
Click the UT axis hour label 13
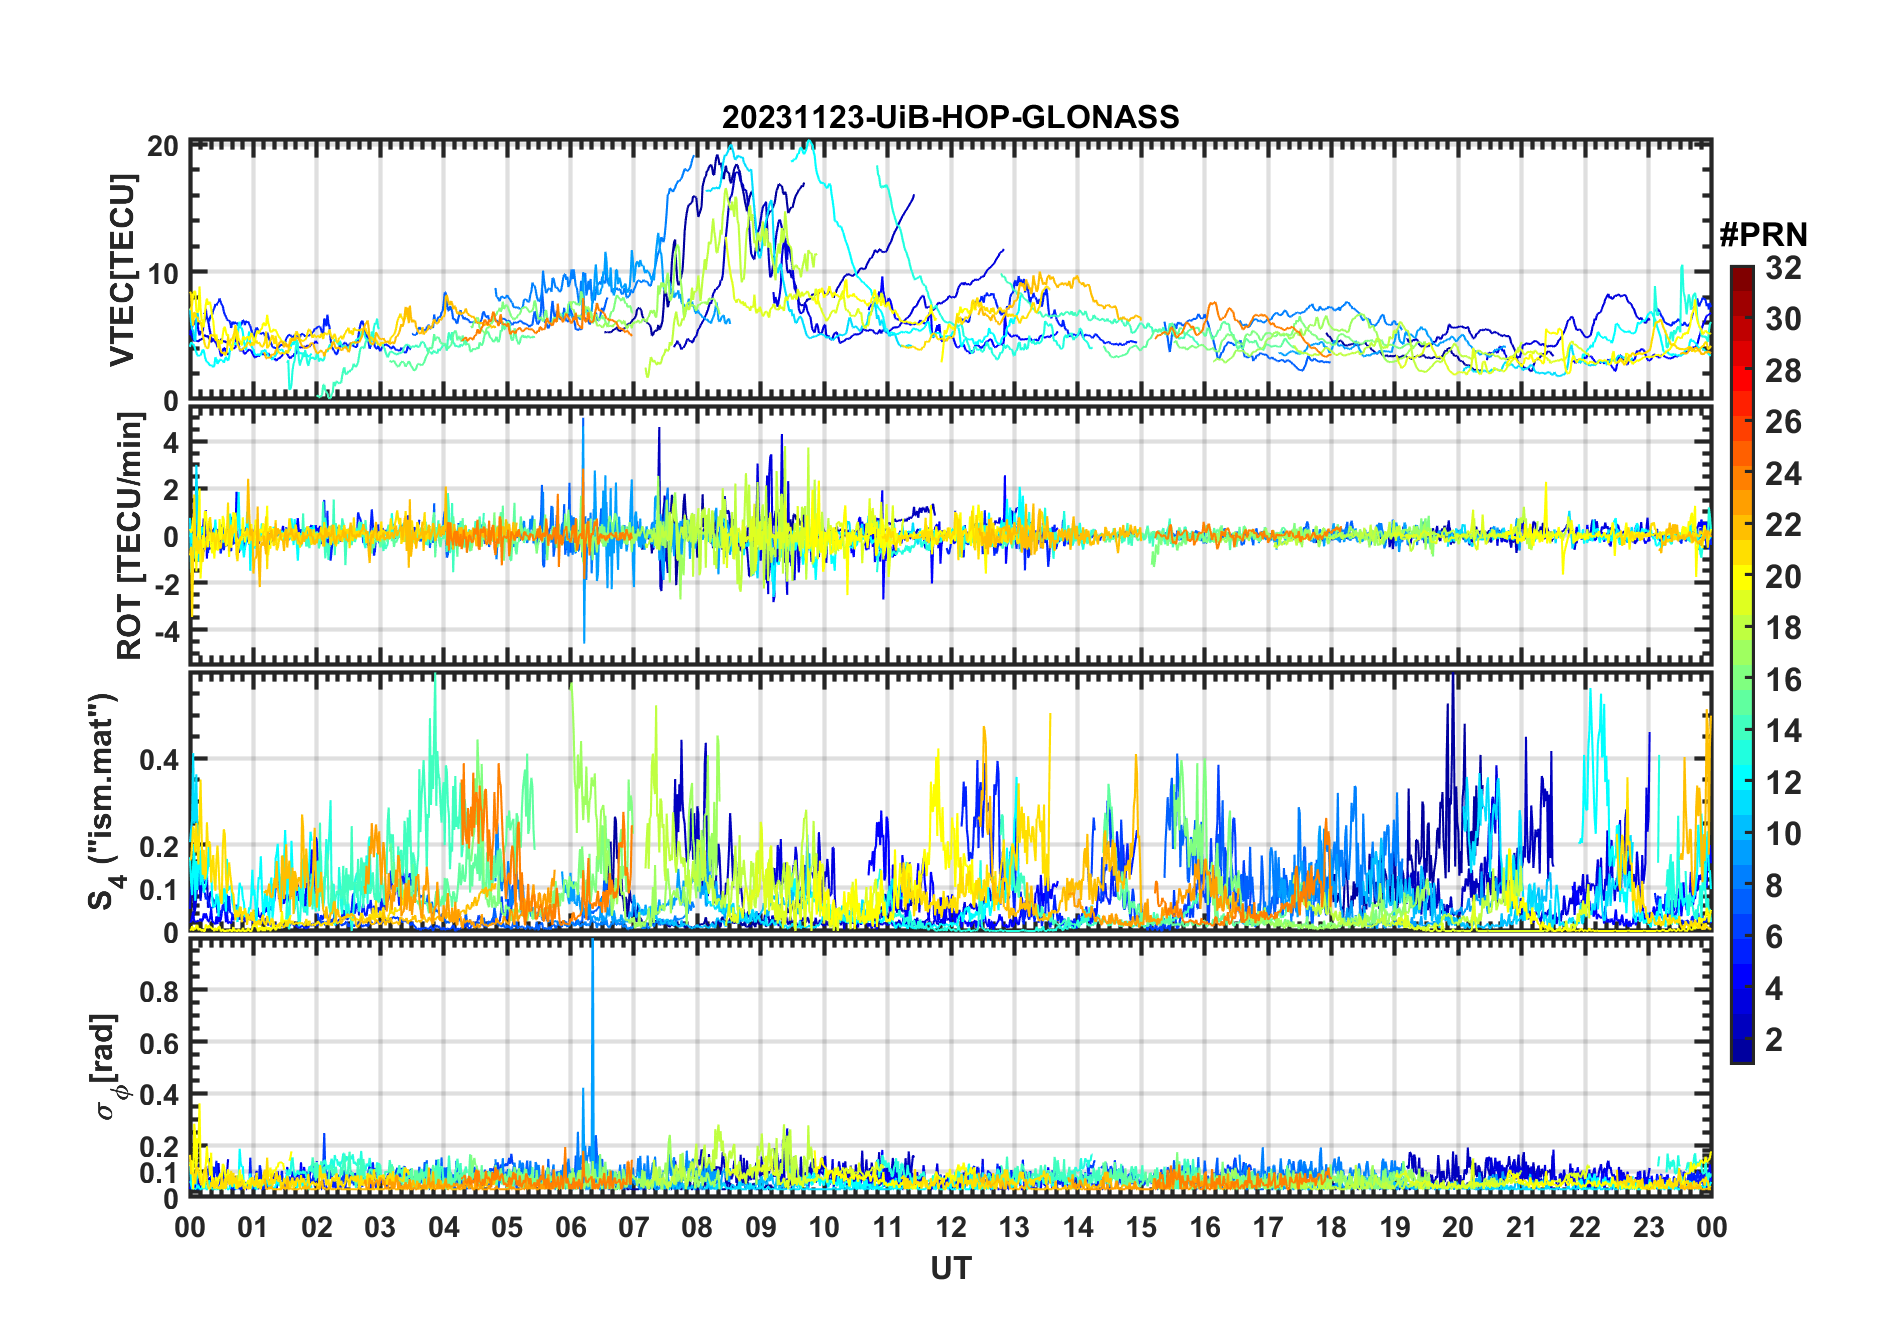tap(1014, 1227)
